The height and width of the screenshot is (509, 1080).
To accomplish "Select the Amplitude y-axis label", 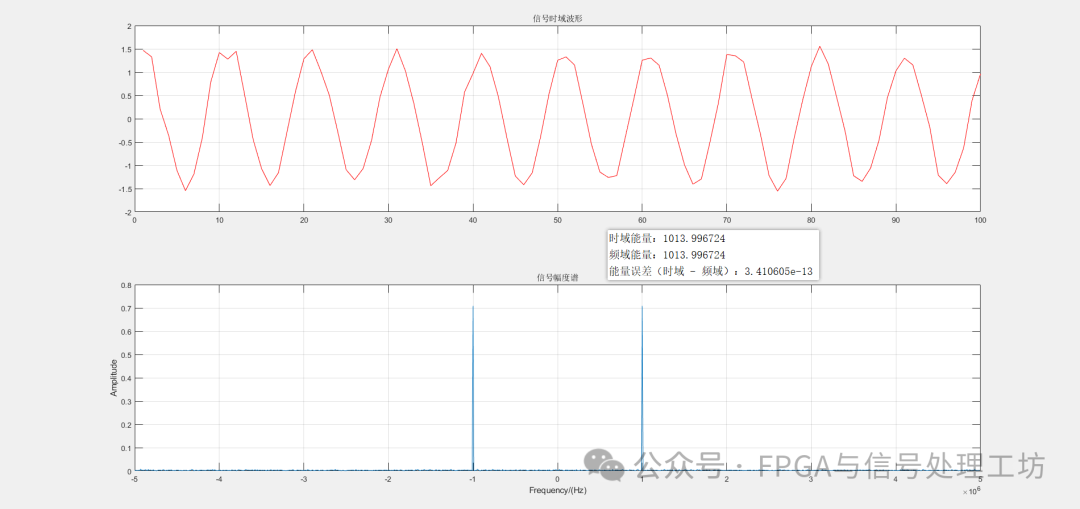I will coord(114,378).
